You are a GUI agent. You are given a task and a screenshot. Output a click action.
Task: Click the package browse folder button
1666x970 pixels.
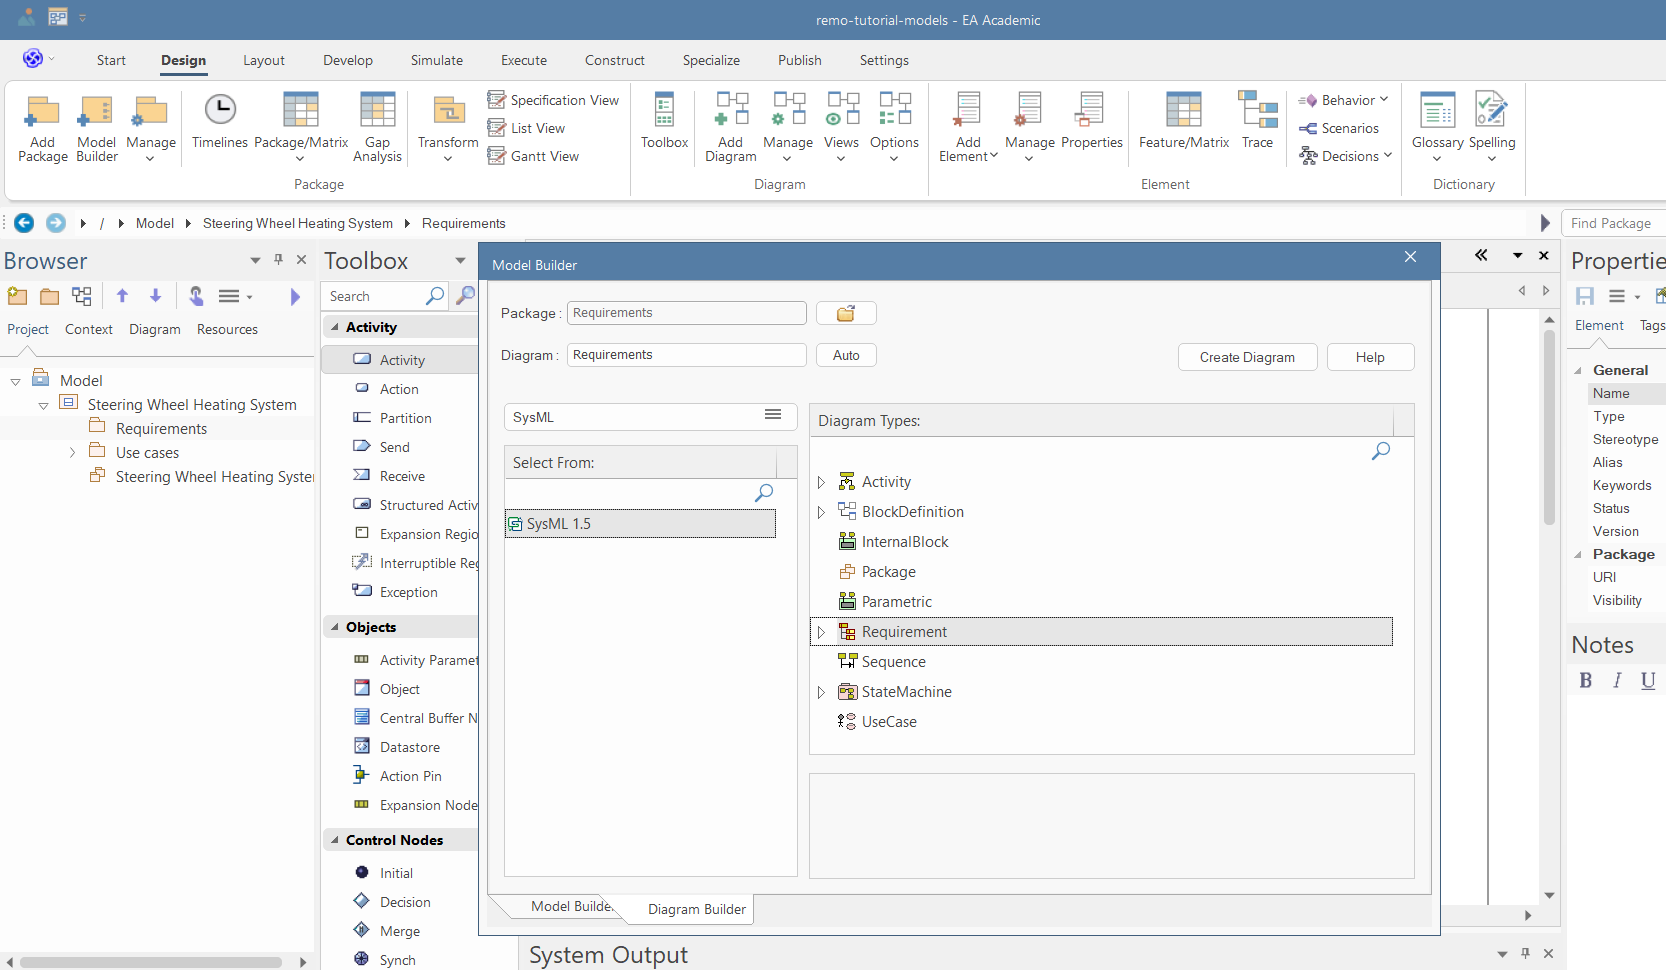(846, 314)
